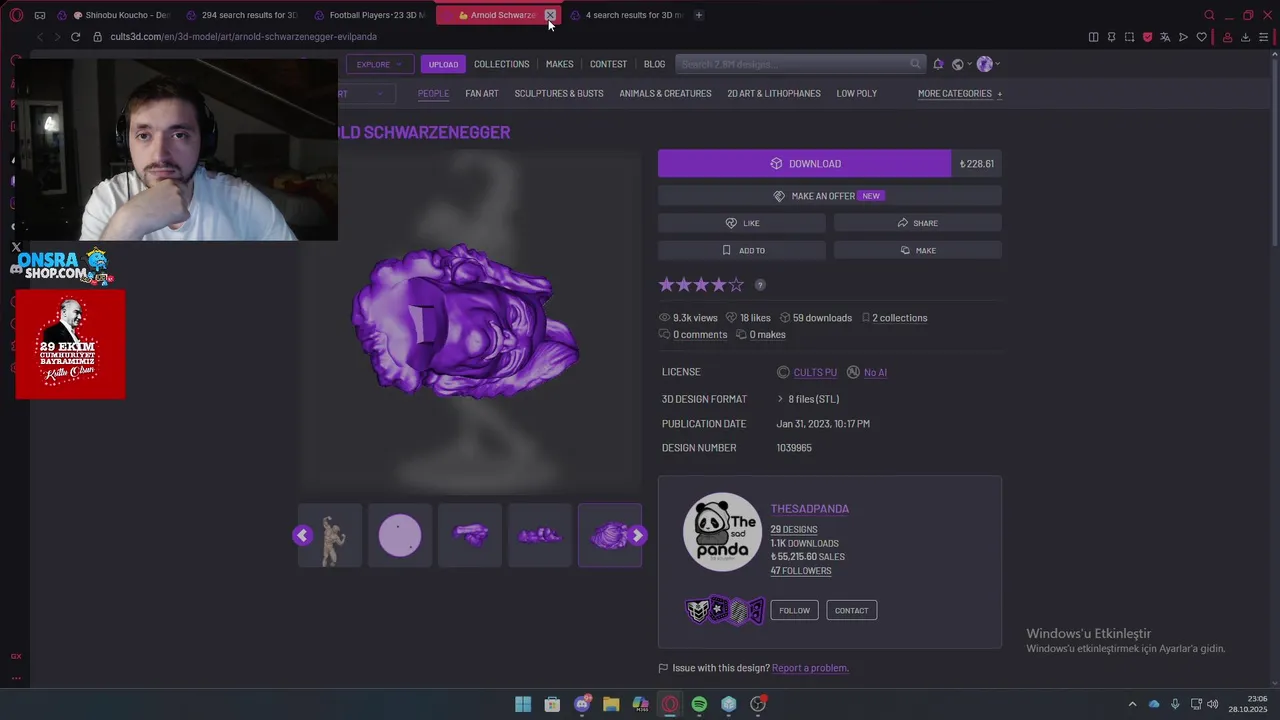
Task: Switch to the 294 search results tab
Action: 242,15
